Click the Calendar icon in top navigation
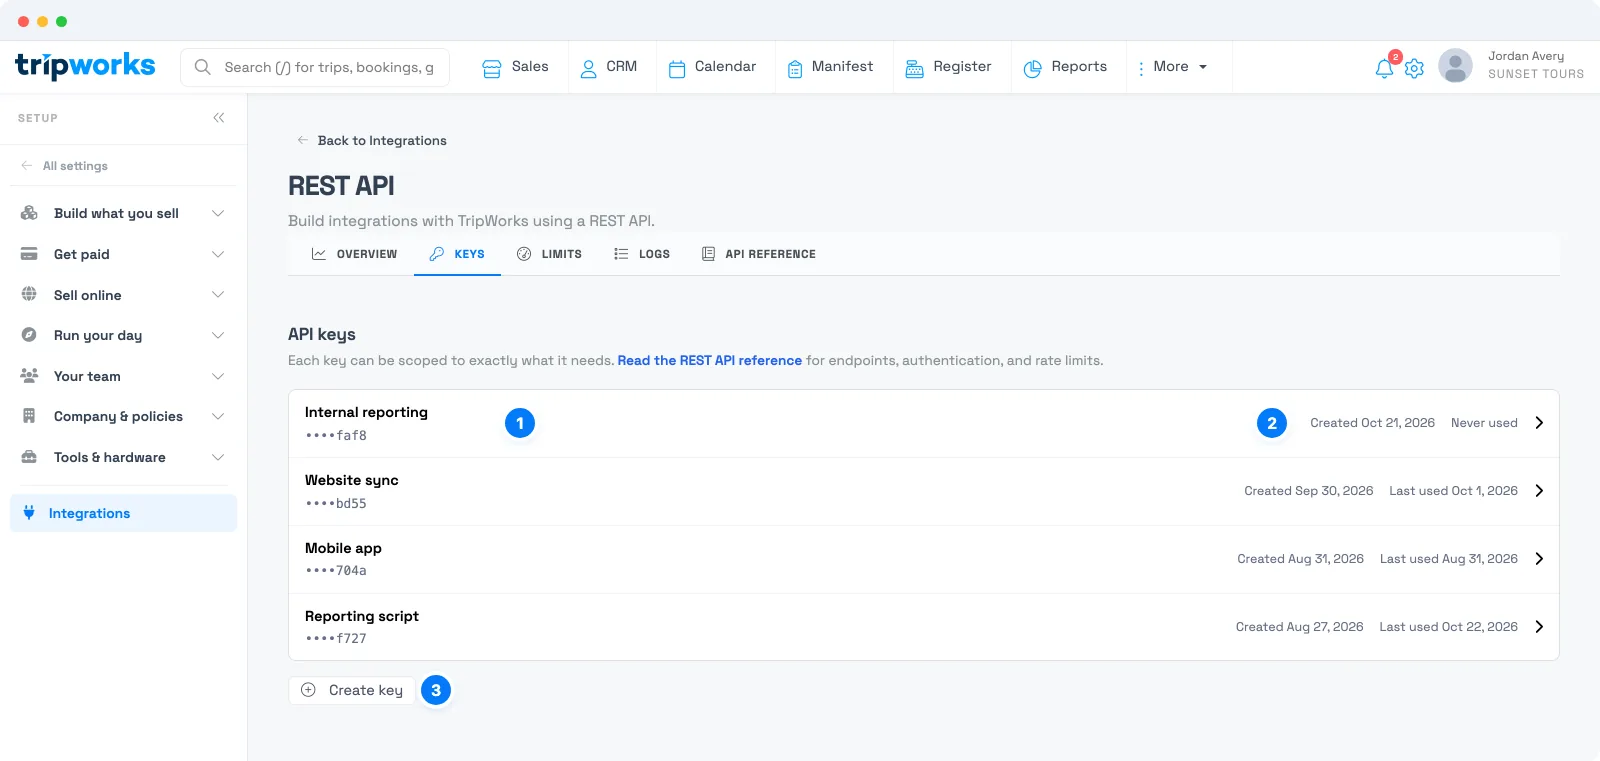This screenshot has width=1600, height=761. 677,68
